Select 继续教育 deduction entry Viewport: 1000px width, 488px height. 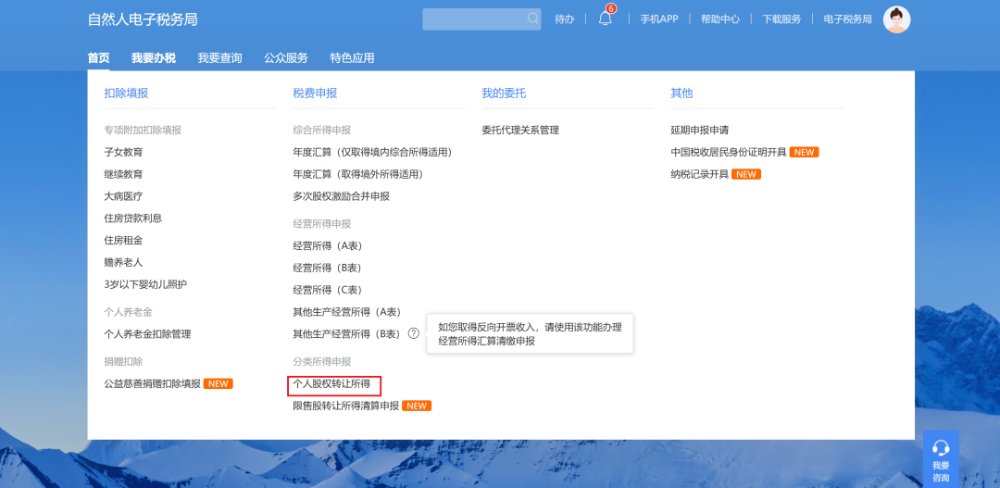point(123,174)
